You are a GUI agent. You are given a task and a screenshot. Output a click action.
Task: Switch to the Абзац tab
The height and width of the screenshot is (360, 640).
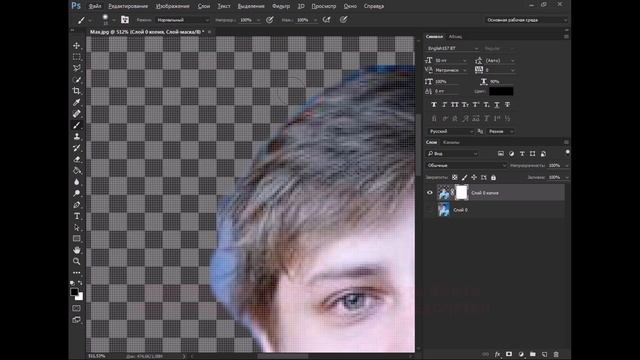(x=455, y=37)
